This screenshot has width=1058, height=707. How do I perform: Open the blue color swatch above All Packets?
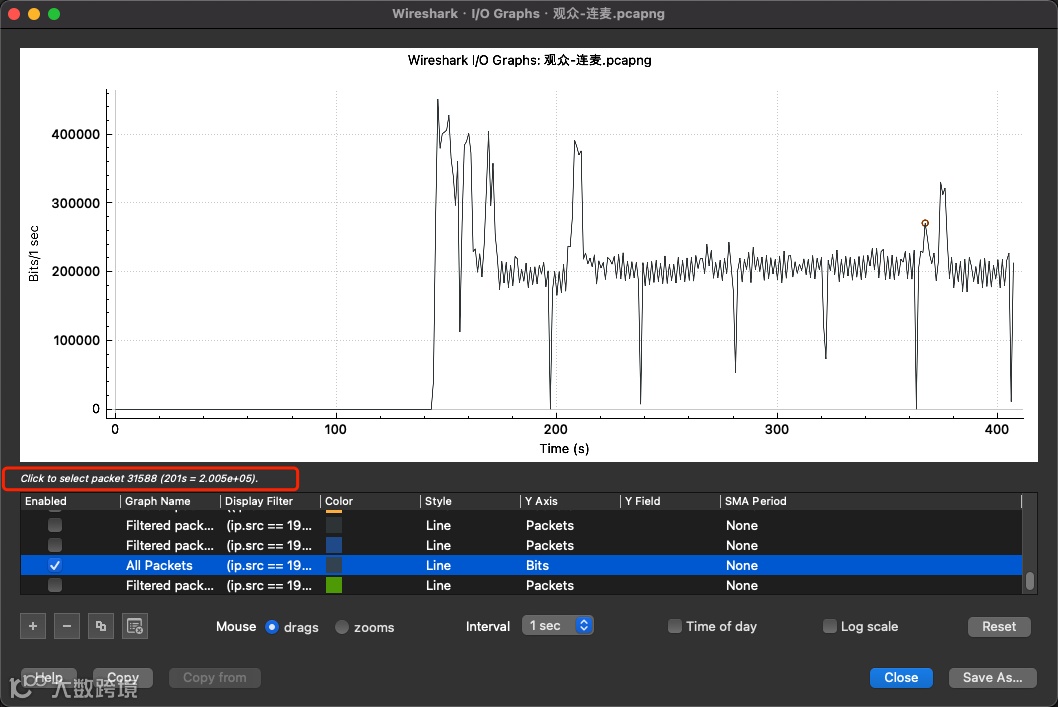333,545
